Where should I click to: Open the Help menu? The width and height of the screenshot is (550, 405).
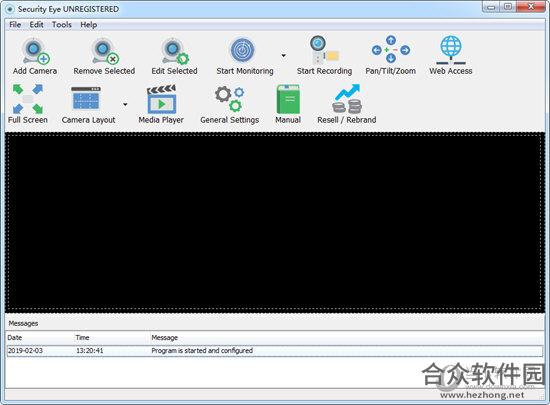(88, 25)
